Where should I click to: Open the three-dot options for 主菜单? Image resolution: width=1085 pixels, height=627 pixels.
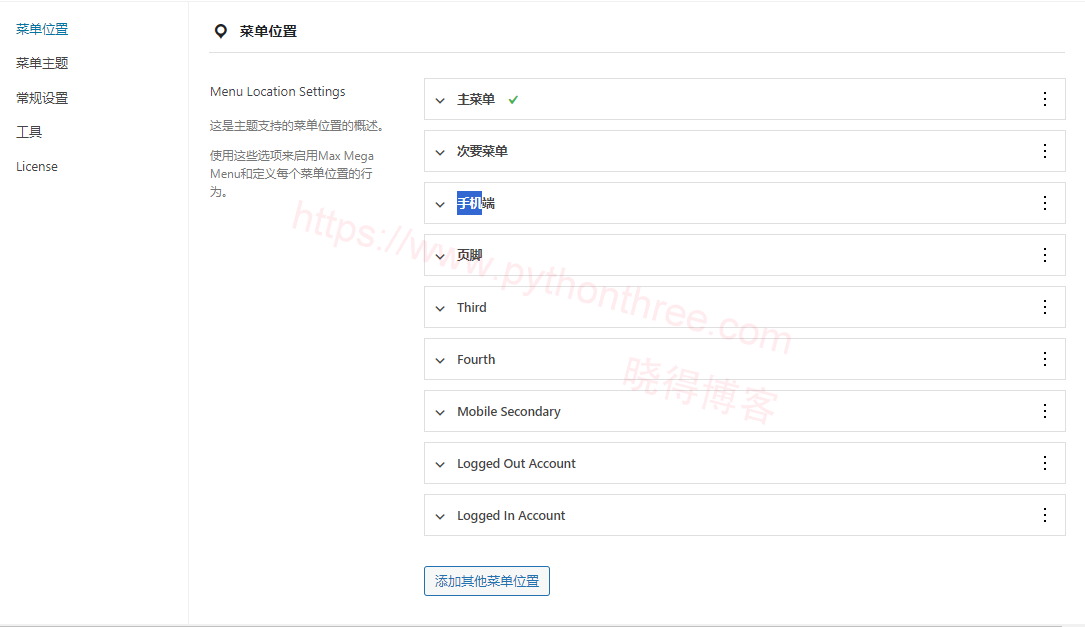click(x=1045, y=99)
